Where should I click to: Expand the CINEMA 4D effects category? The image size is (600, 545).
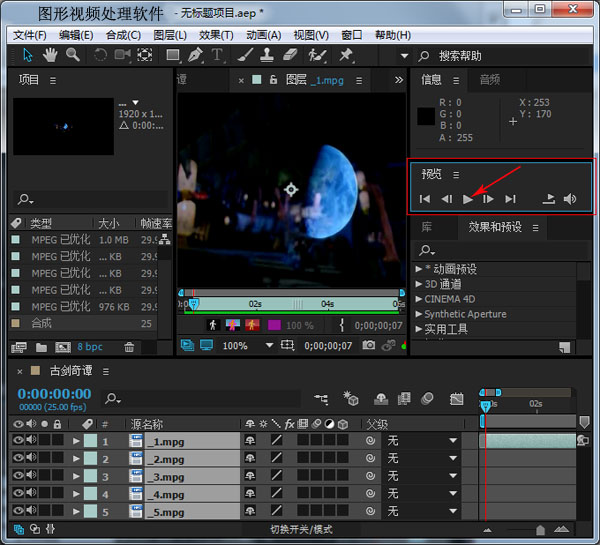(419, 299)
